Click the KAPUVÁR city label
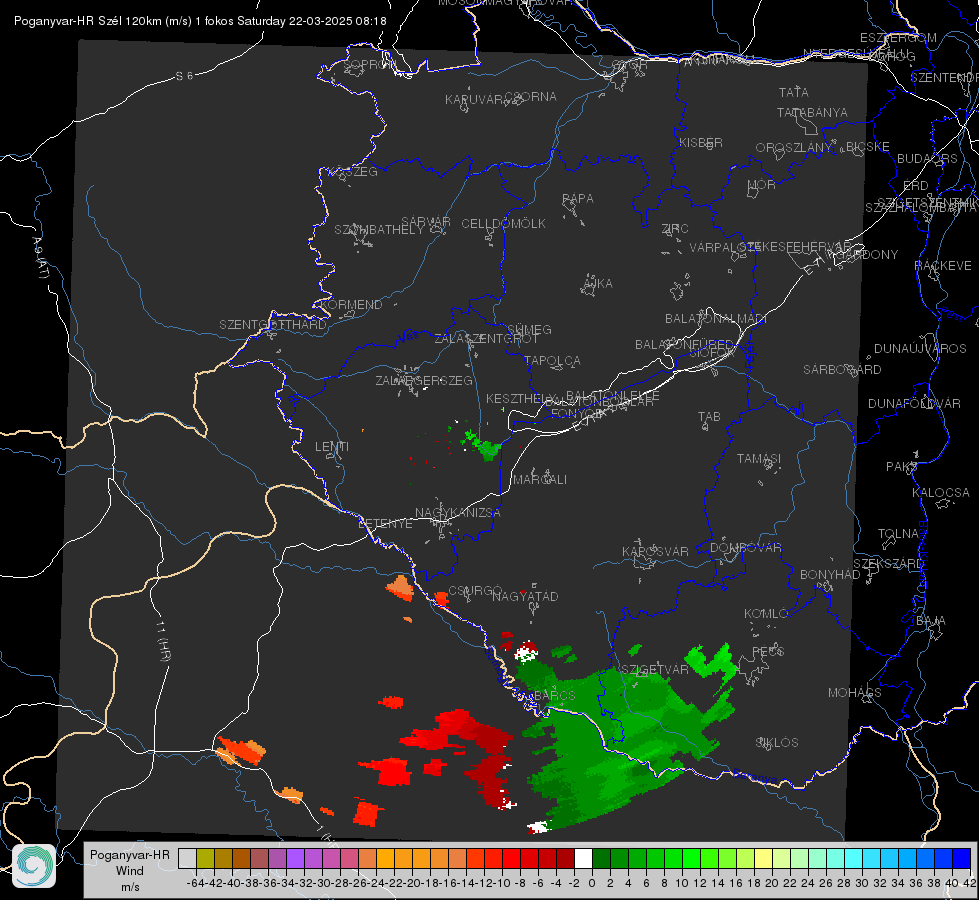 (x=475, y=100)
